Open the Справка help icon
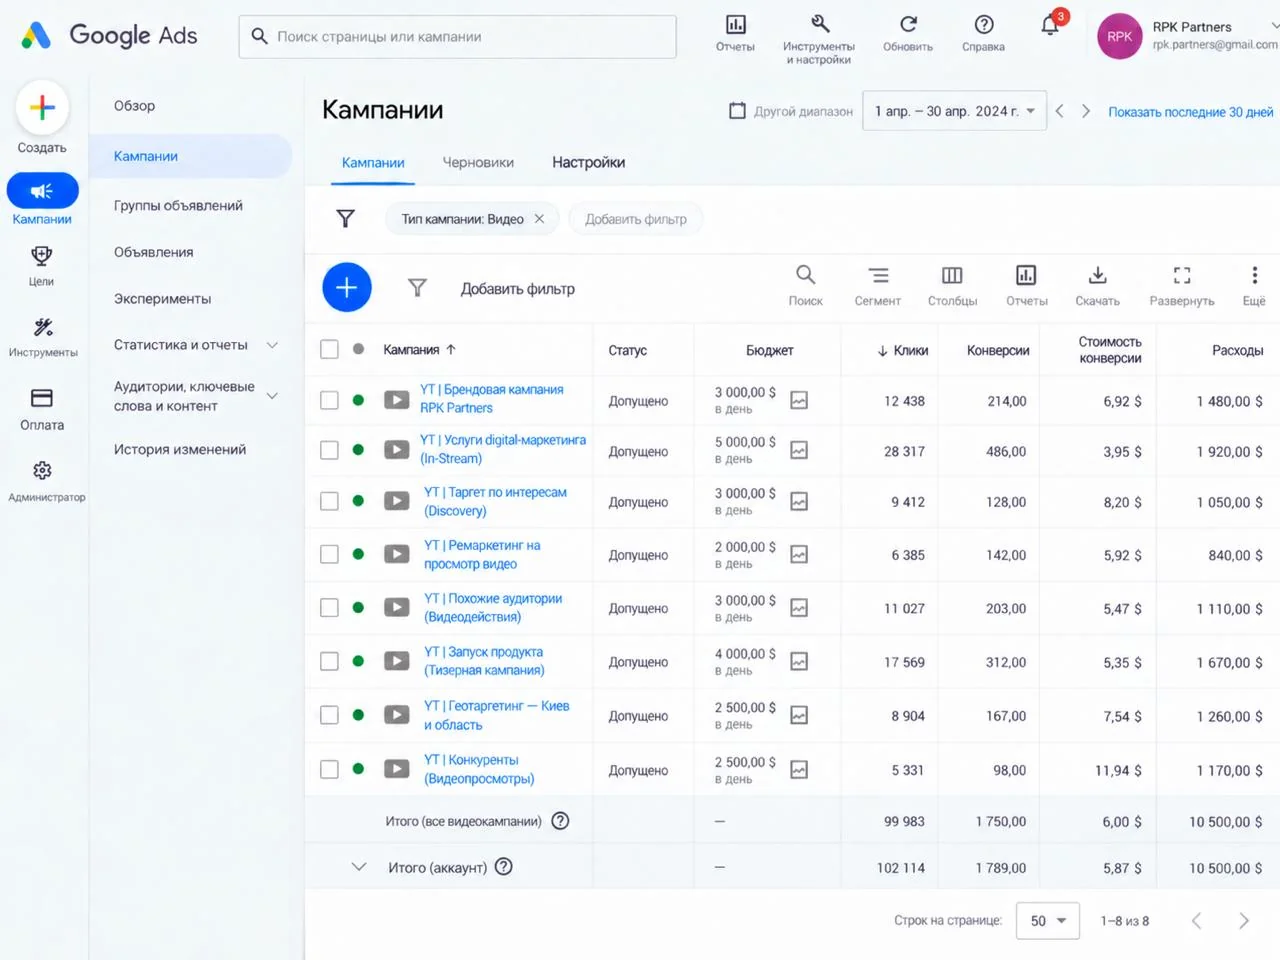Screen dimensions: 1280x960 (x=984, y=24)
